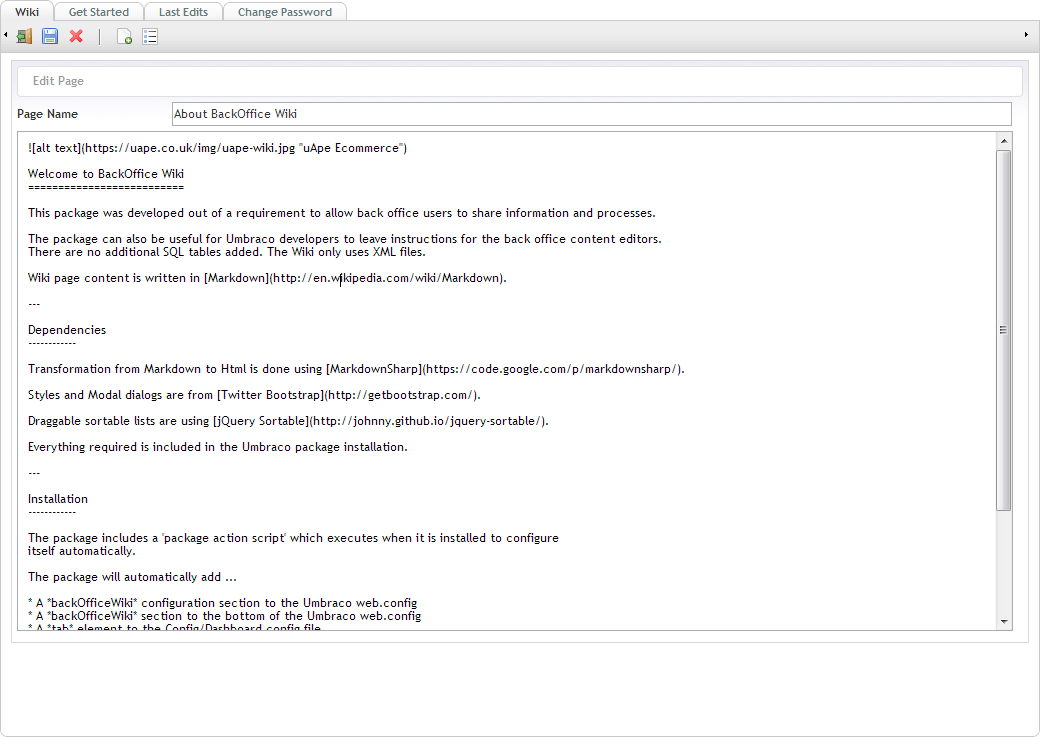Click the 'Page Name' label

tap(48, 114)
